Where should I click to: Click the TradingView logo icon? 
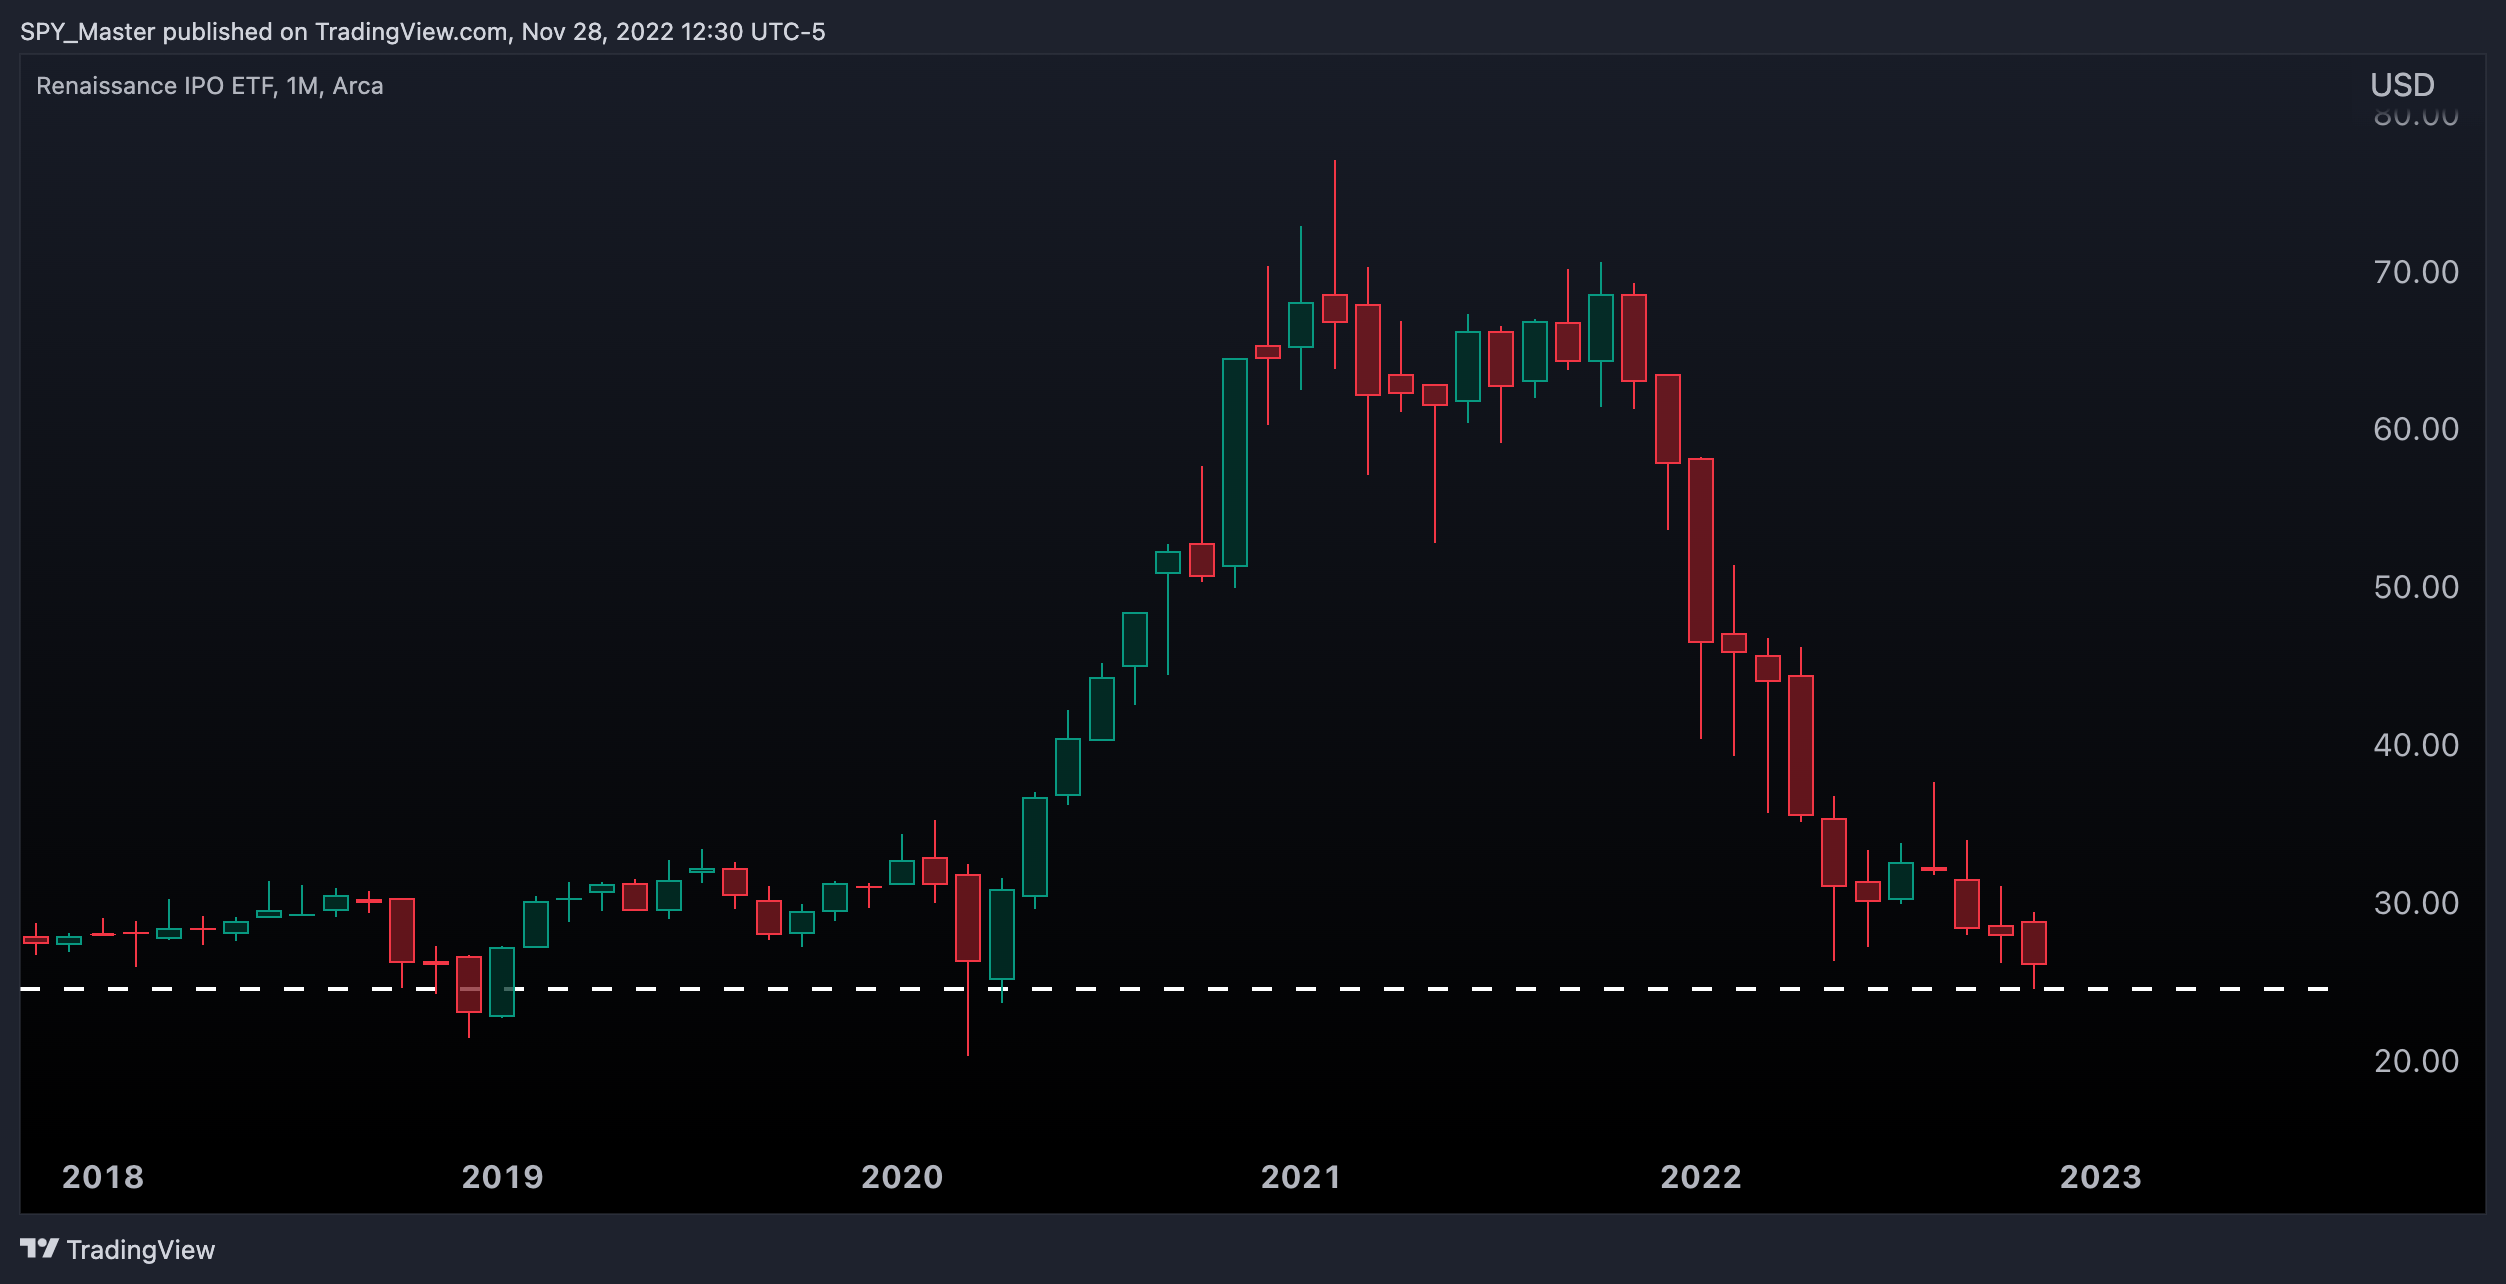point(39,1248)
